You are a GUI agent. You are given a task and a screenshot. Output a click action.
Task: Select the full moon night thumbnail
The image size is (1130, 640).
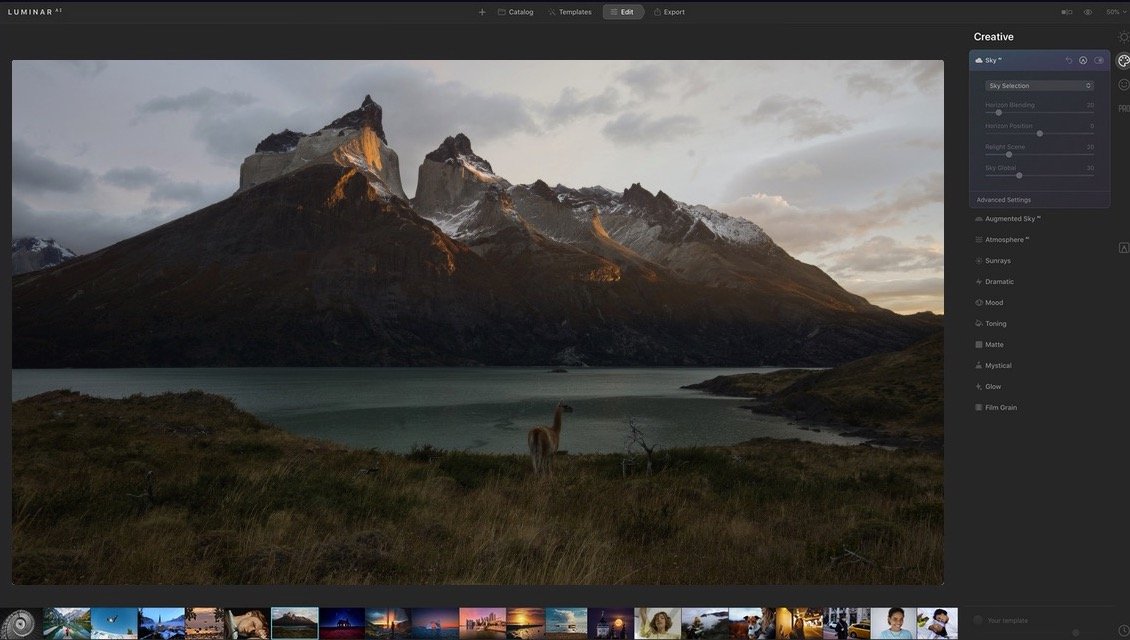click(x=610, y=623)
